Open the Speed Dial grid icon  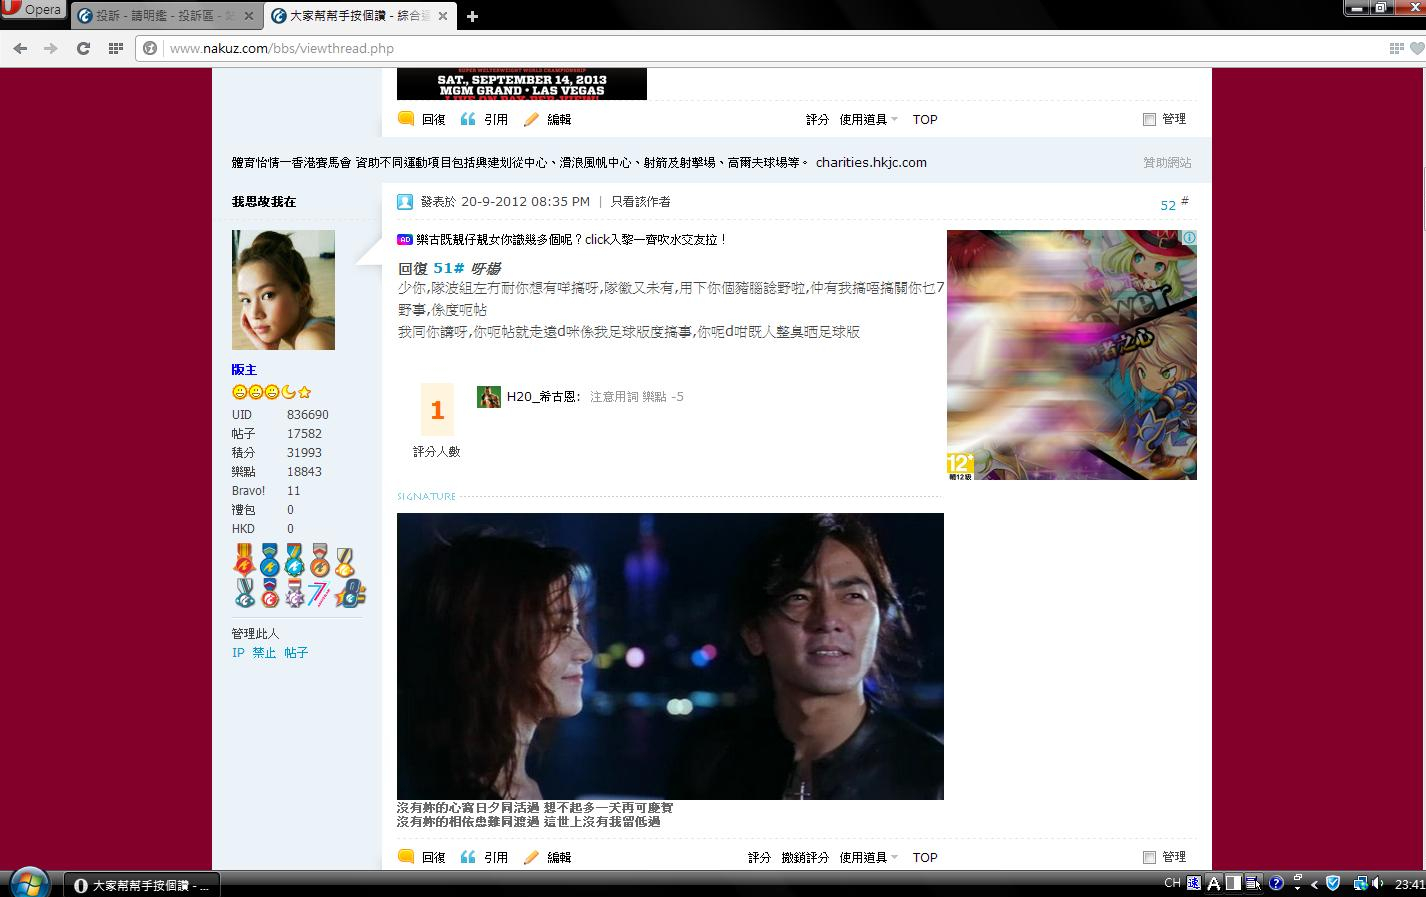click(x=116, y=48)
